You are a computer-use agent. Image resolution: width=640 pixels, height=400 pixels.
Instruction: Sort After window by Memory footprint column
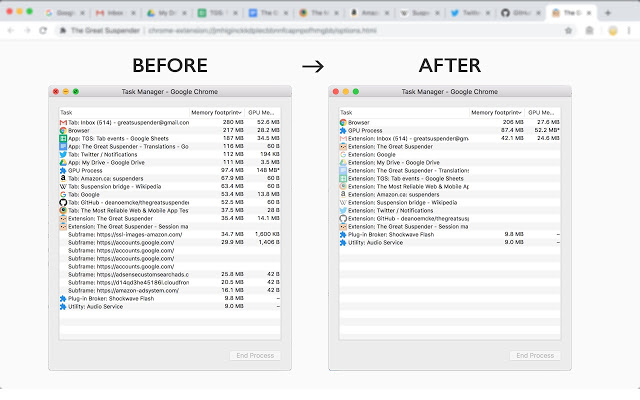tap(497, 112)
